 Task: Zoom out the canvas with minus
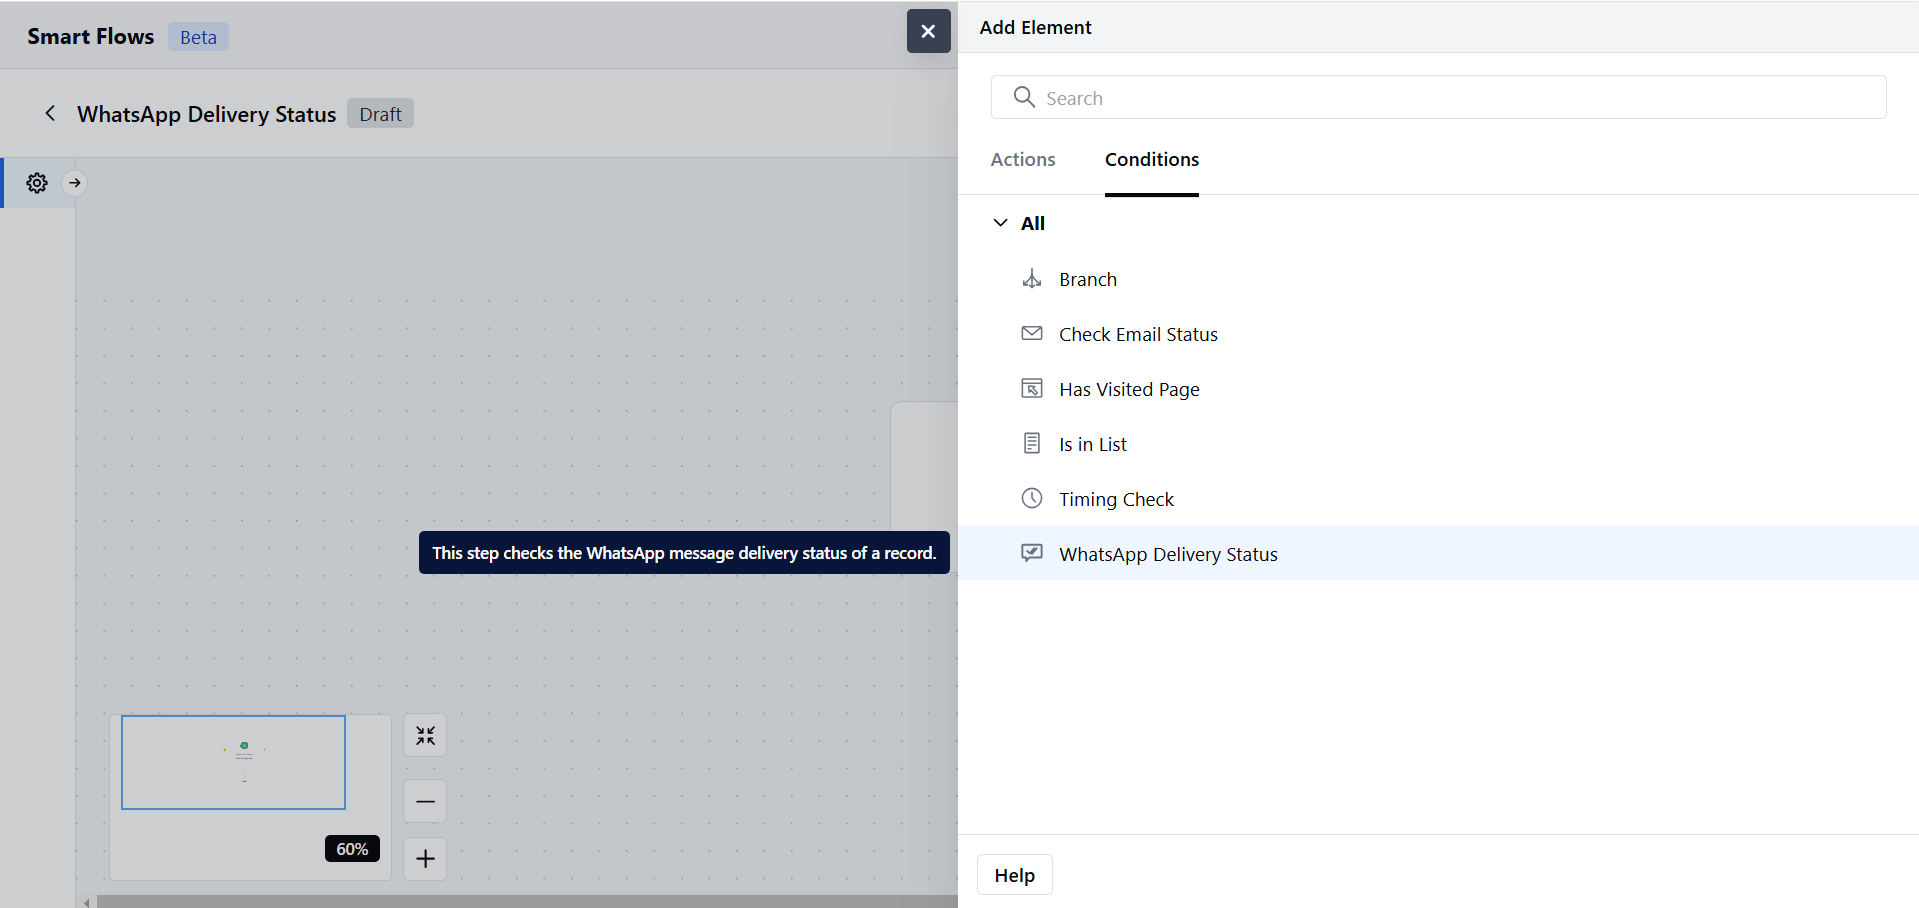[x=425, y=801]
